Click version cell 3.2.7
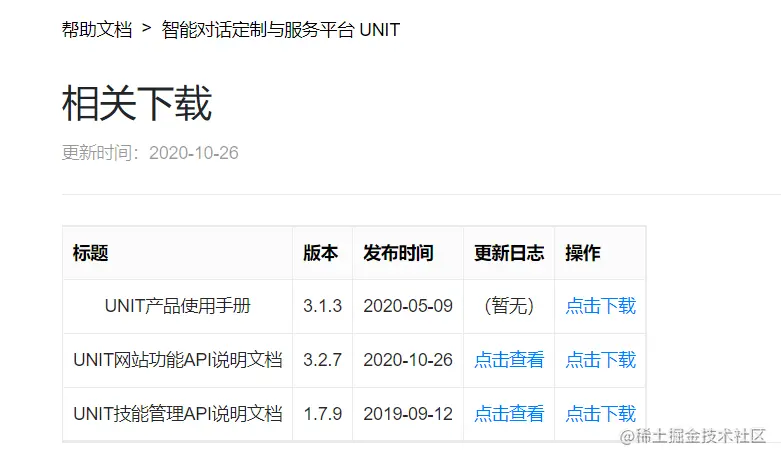Image resolution: width=781 pixels, height=460 pixels. 322,359
